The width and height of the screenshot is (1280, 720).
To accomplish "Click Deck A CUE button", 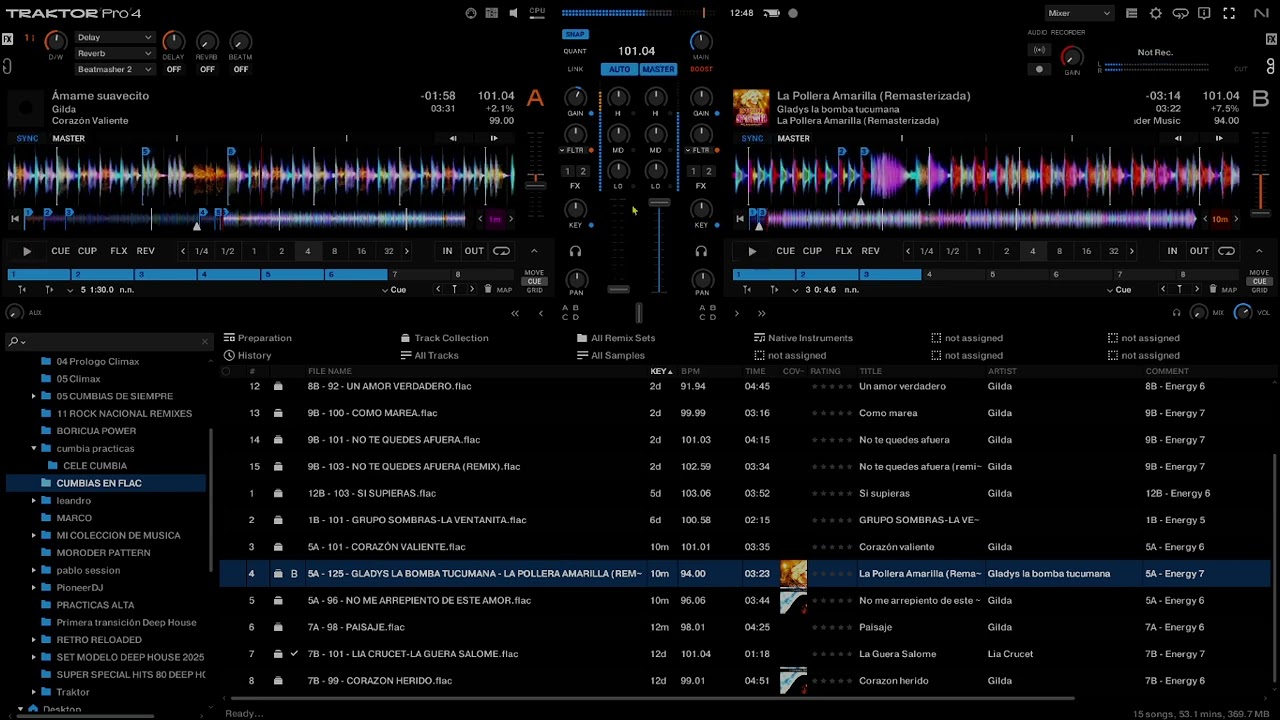I will [x=61, y=251].
